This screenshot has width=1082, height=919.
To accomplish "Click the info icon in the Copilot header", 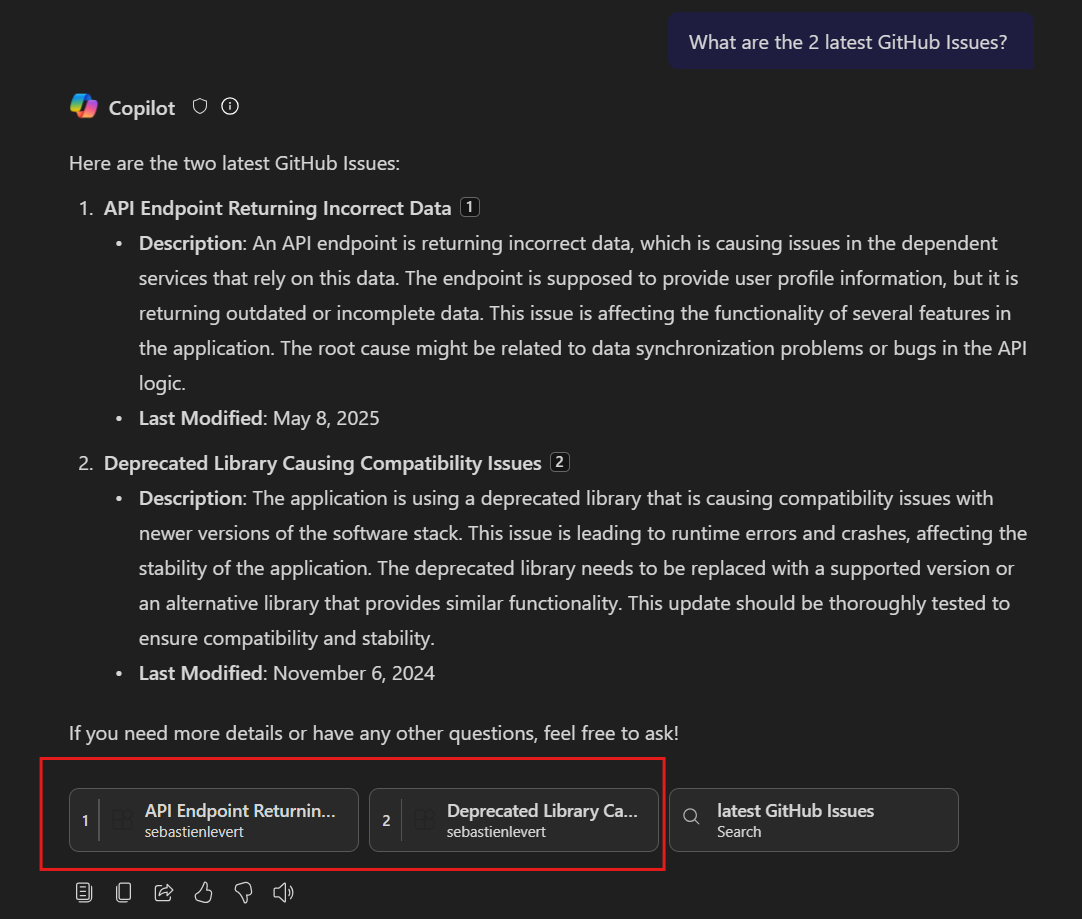I will (x=230, y=106).
